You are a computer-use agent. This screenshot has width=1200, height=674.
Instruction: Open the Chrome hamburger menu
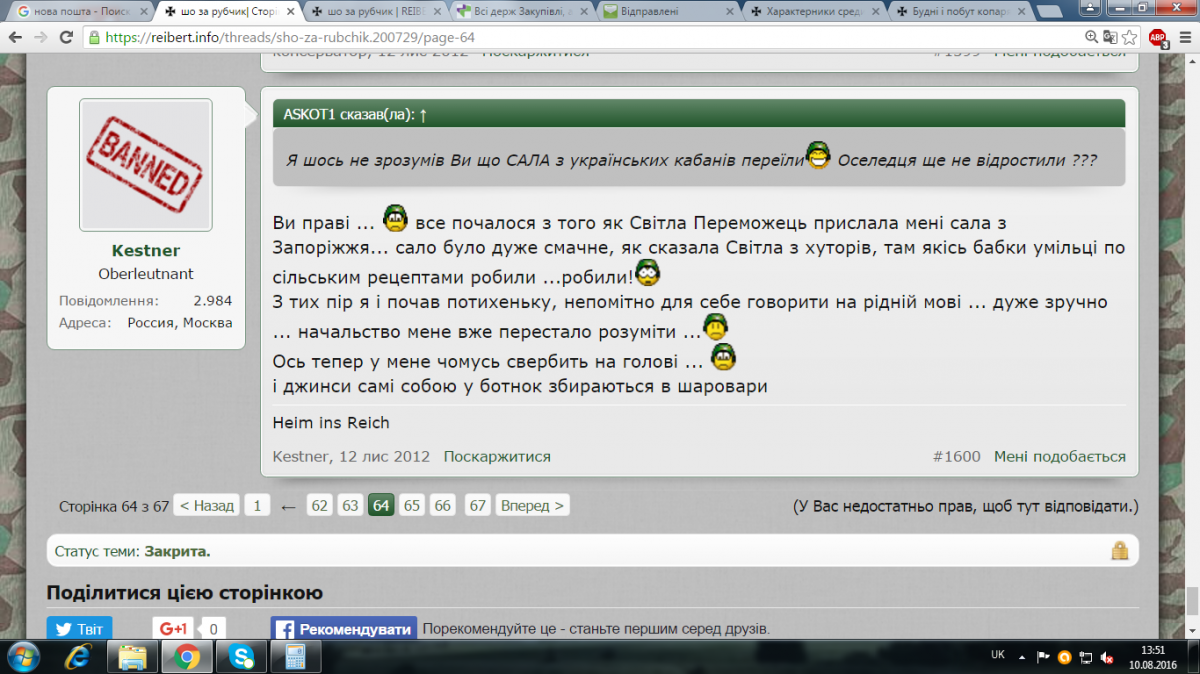1183,37
